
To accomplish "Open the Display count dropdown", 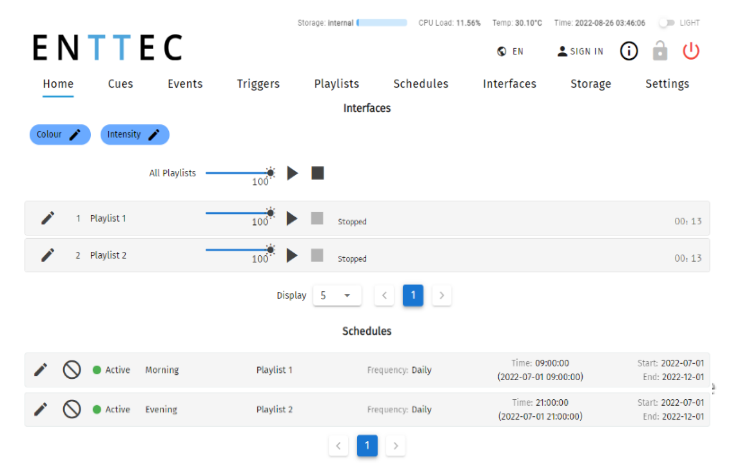I will pyautogui.click(x=337, y=295).
